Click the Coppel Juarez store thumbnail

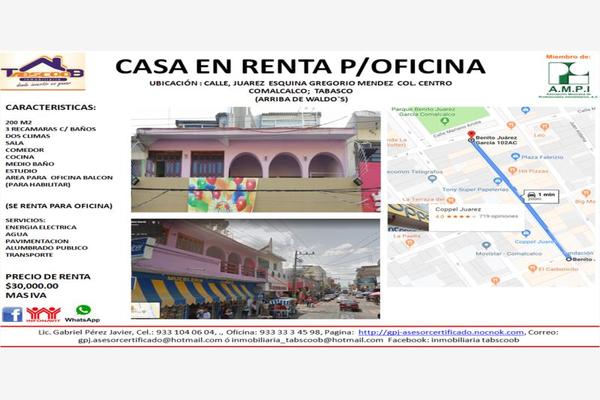click(x=407, y=216)
